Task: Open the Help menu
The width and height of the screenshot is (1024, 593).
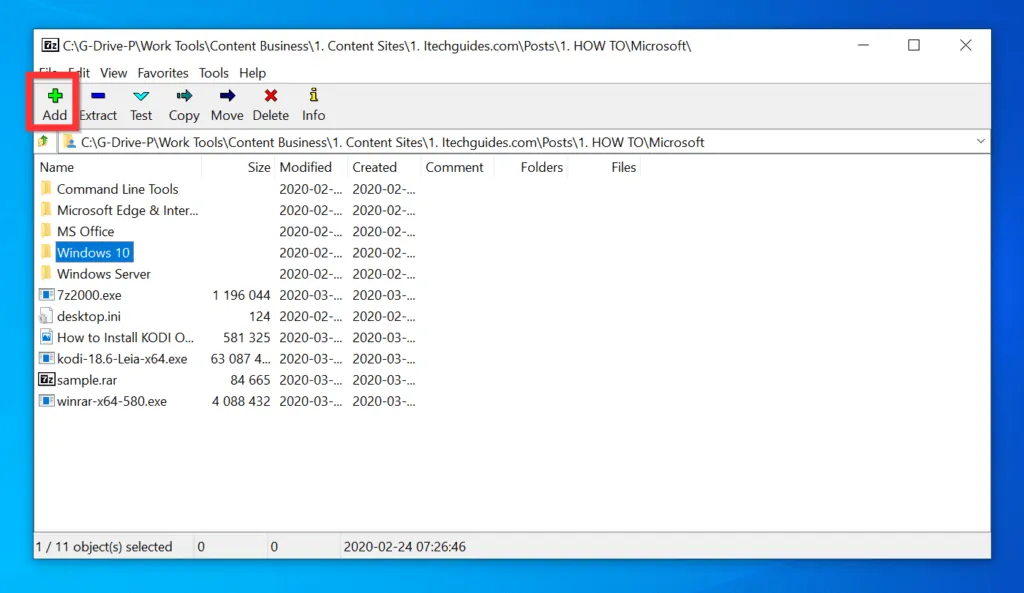Action: point(252,72)
